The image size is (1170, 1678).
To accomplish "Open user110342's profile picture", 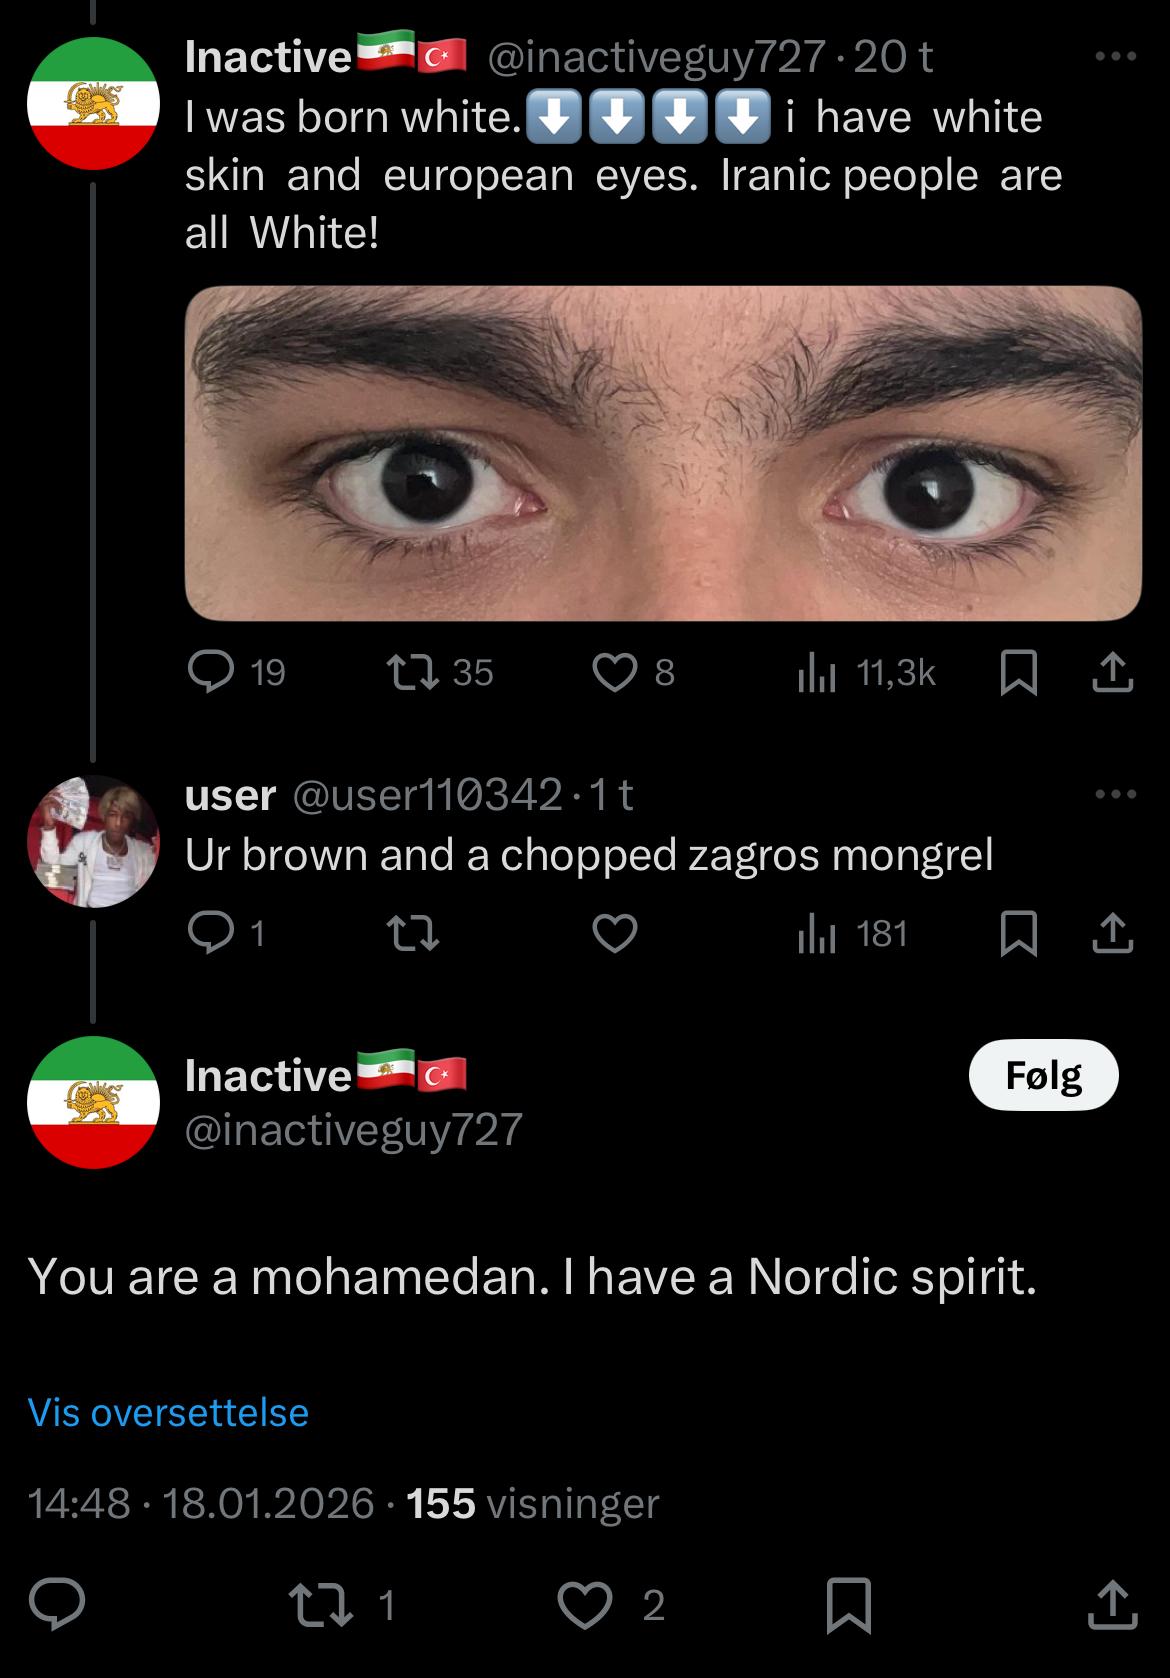I will tap(93, 841).
